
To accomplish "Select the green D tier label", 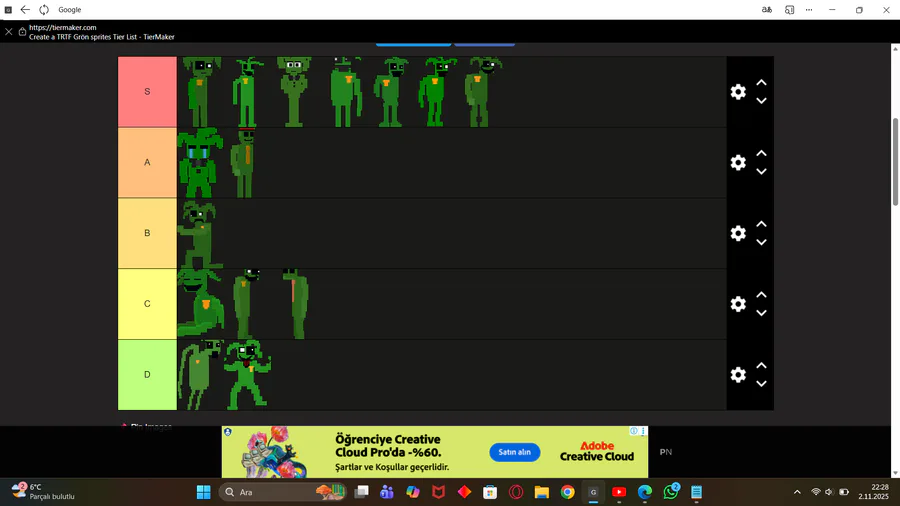I will [148, 375].
